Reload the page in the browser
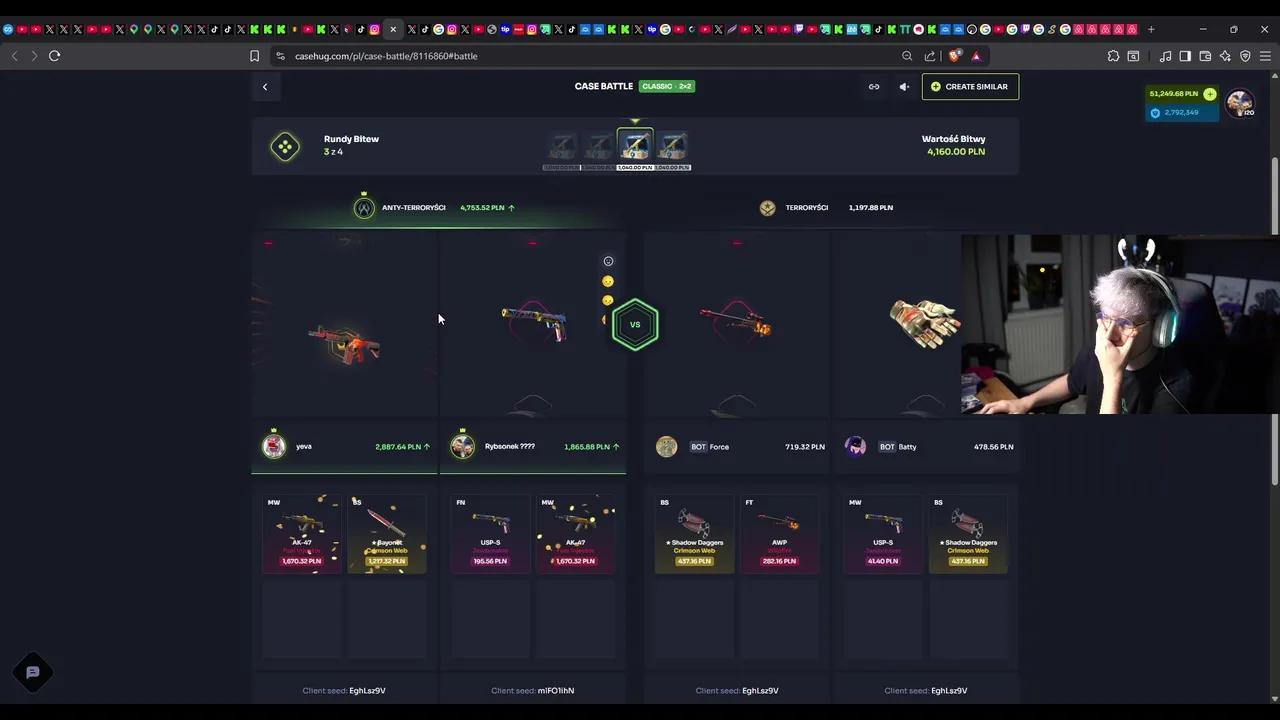The height and width of the screenshot is (720, 1280). tap(54, 56)
